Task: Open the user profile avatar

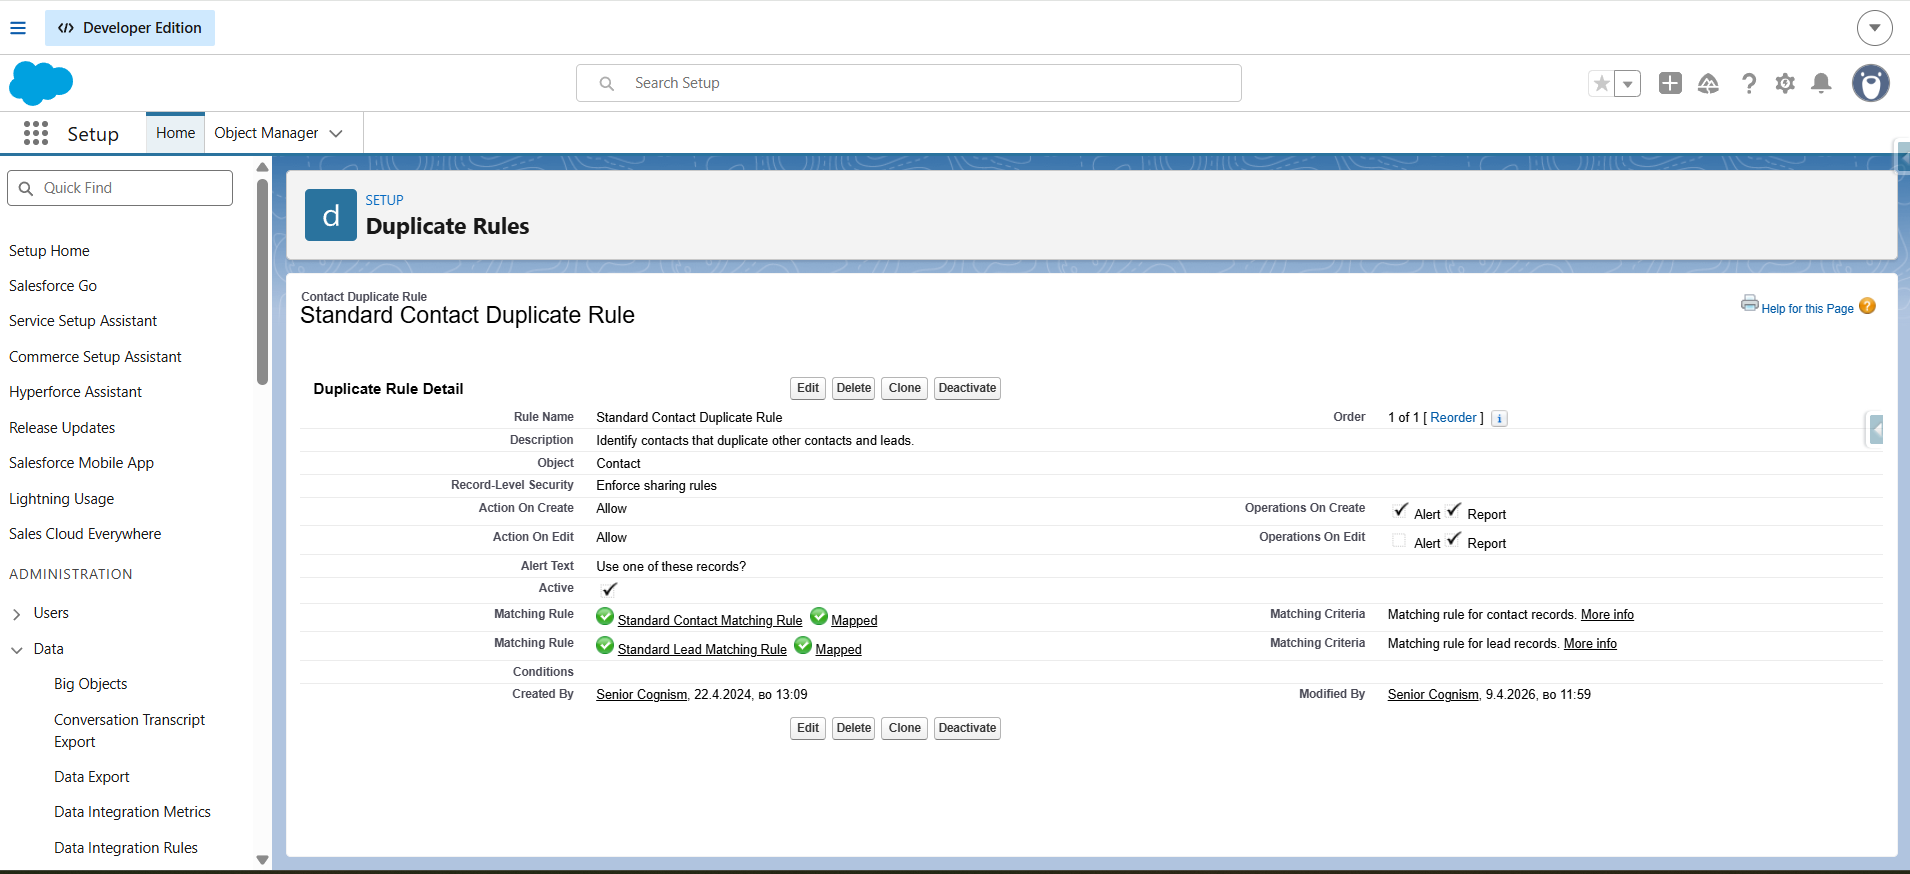Action: [x=1870, y=83]
